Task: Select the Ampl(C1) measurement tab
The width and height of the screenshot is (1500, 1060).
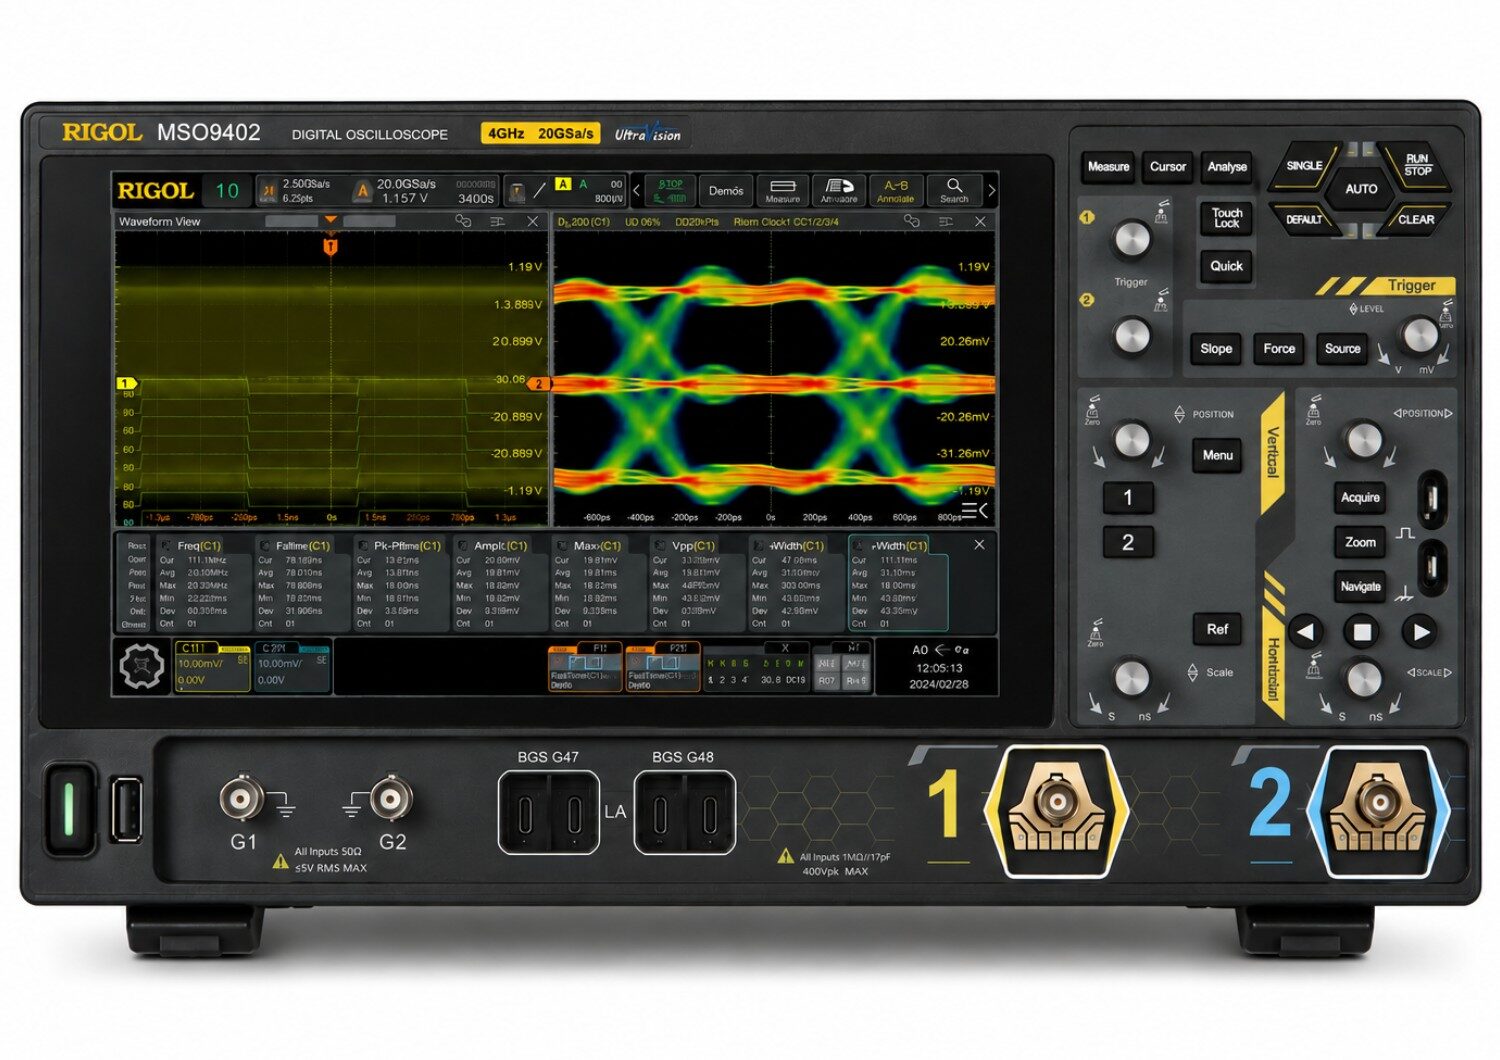Action: [x=500, y=546]
